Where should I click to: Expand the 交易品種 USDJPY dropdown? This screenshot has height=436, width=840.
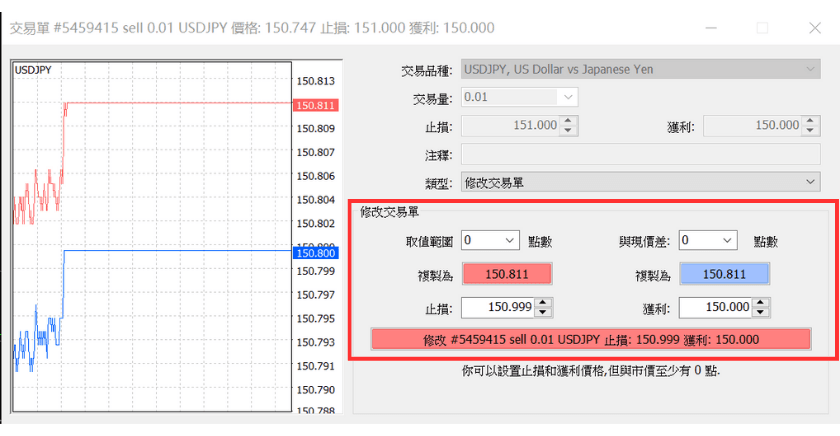[x=640, y=69]
